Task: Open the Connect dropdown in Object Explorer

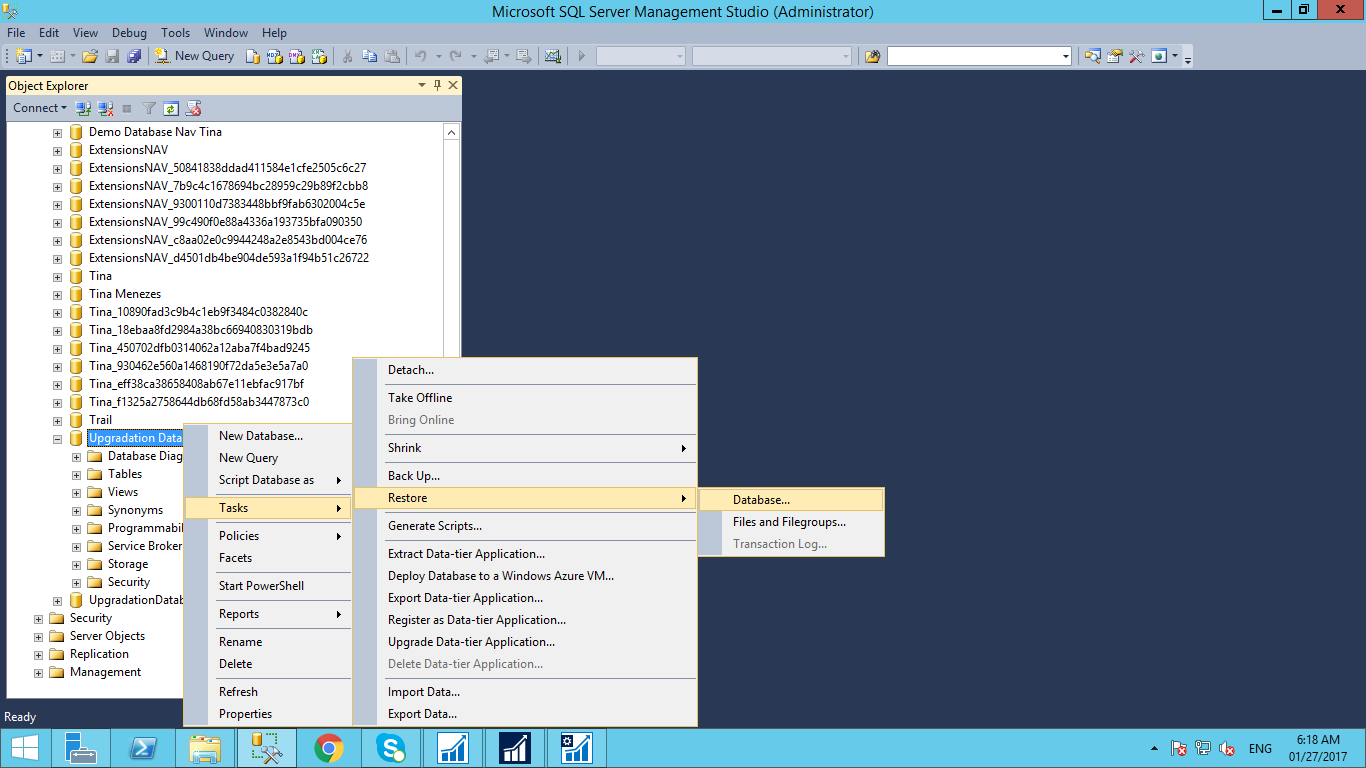Action: 40,108
